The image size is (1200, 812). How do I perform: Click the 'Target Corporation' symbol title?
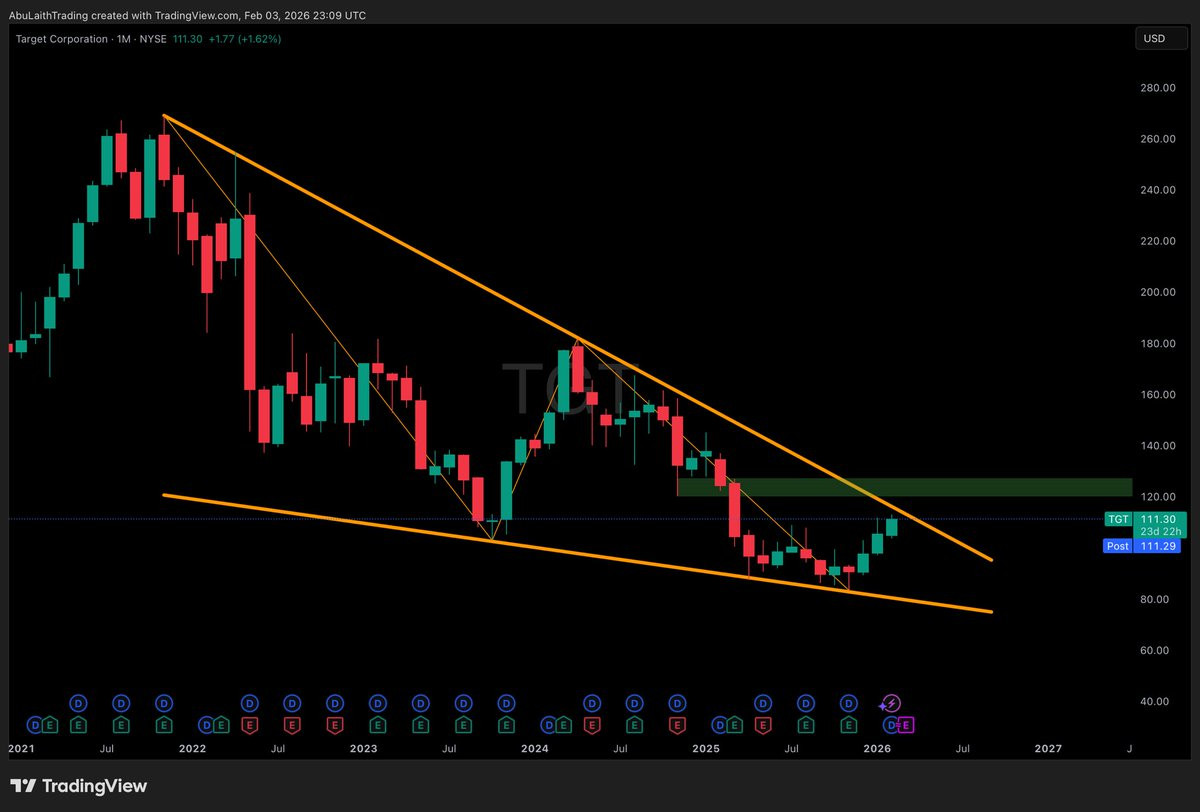click(x=60, y=39)
